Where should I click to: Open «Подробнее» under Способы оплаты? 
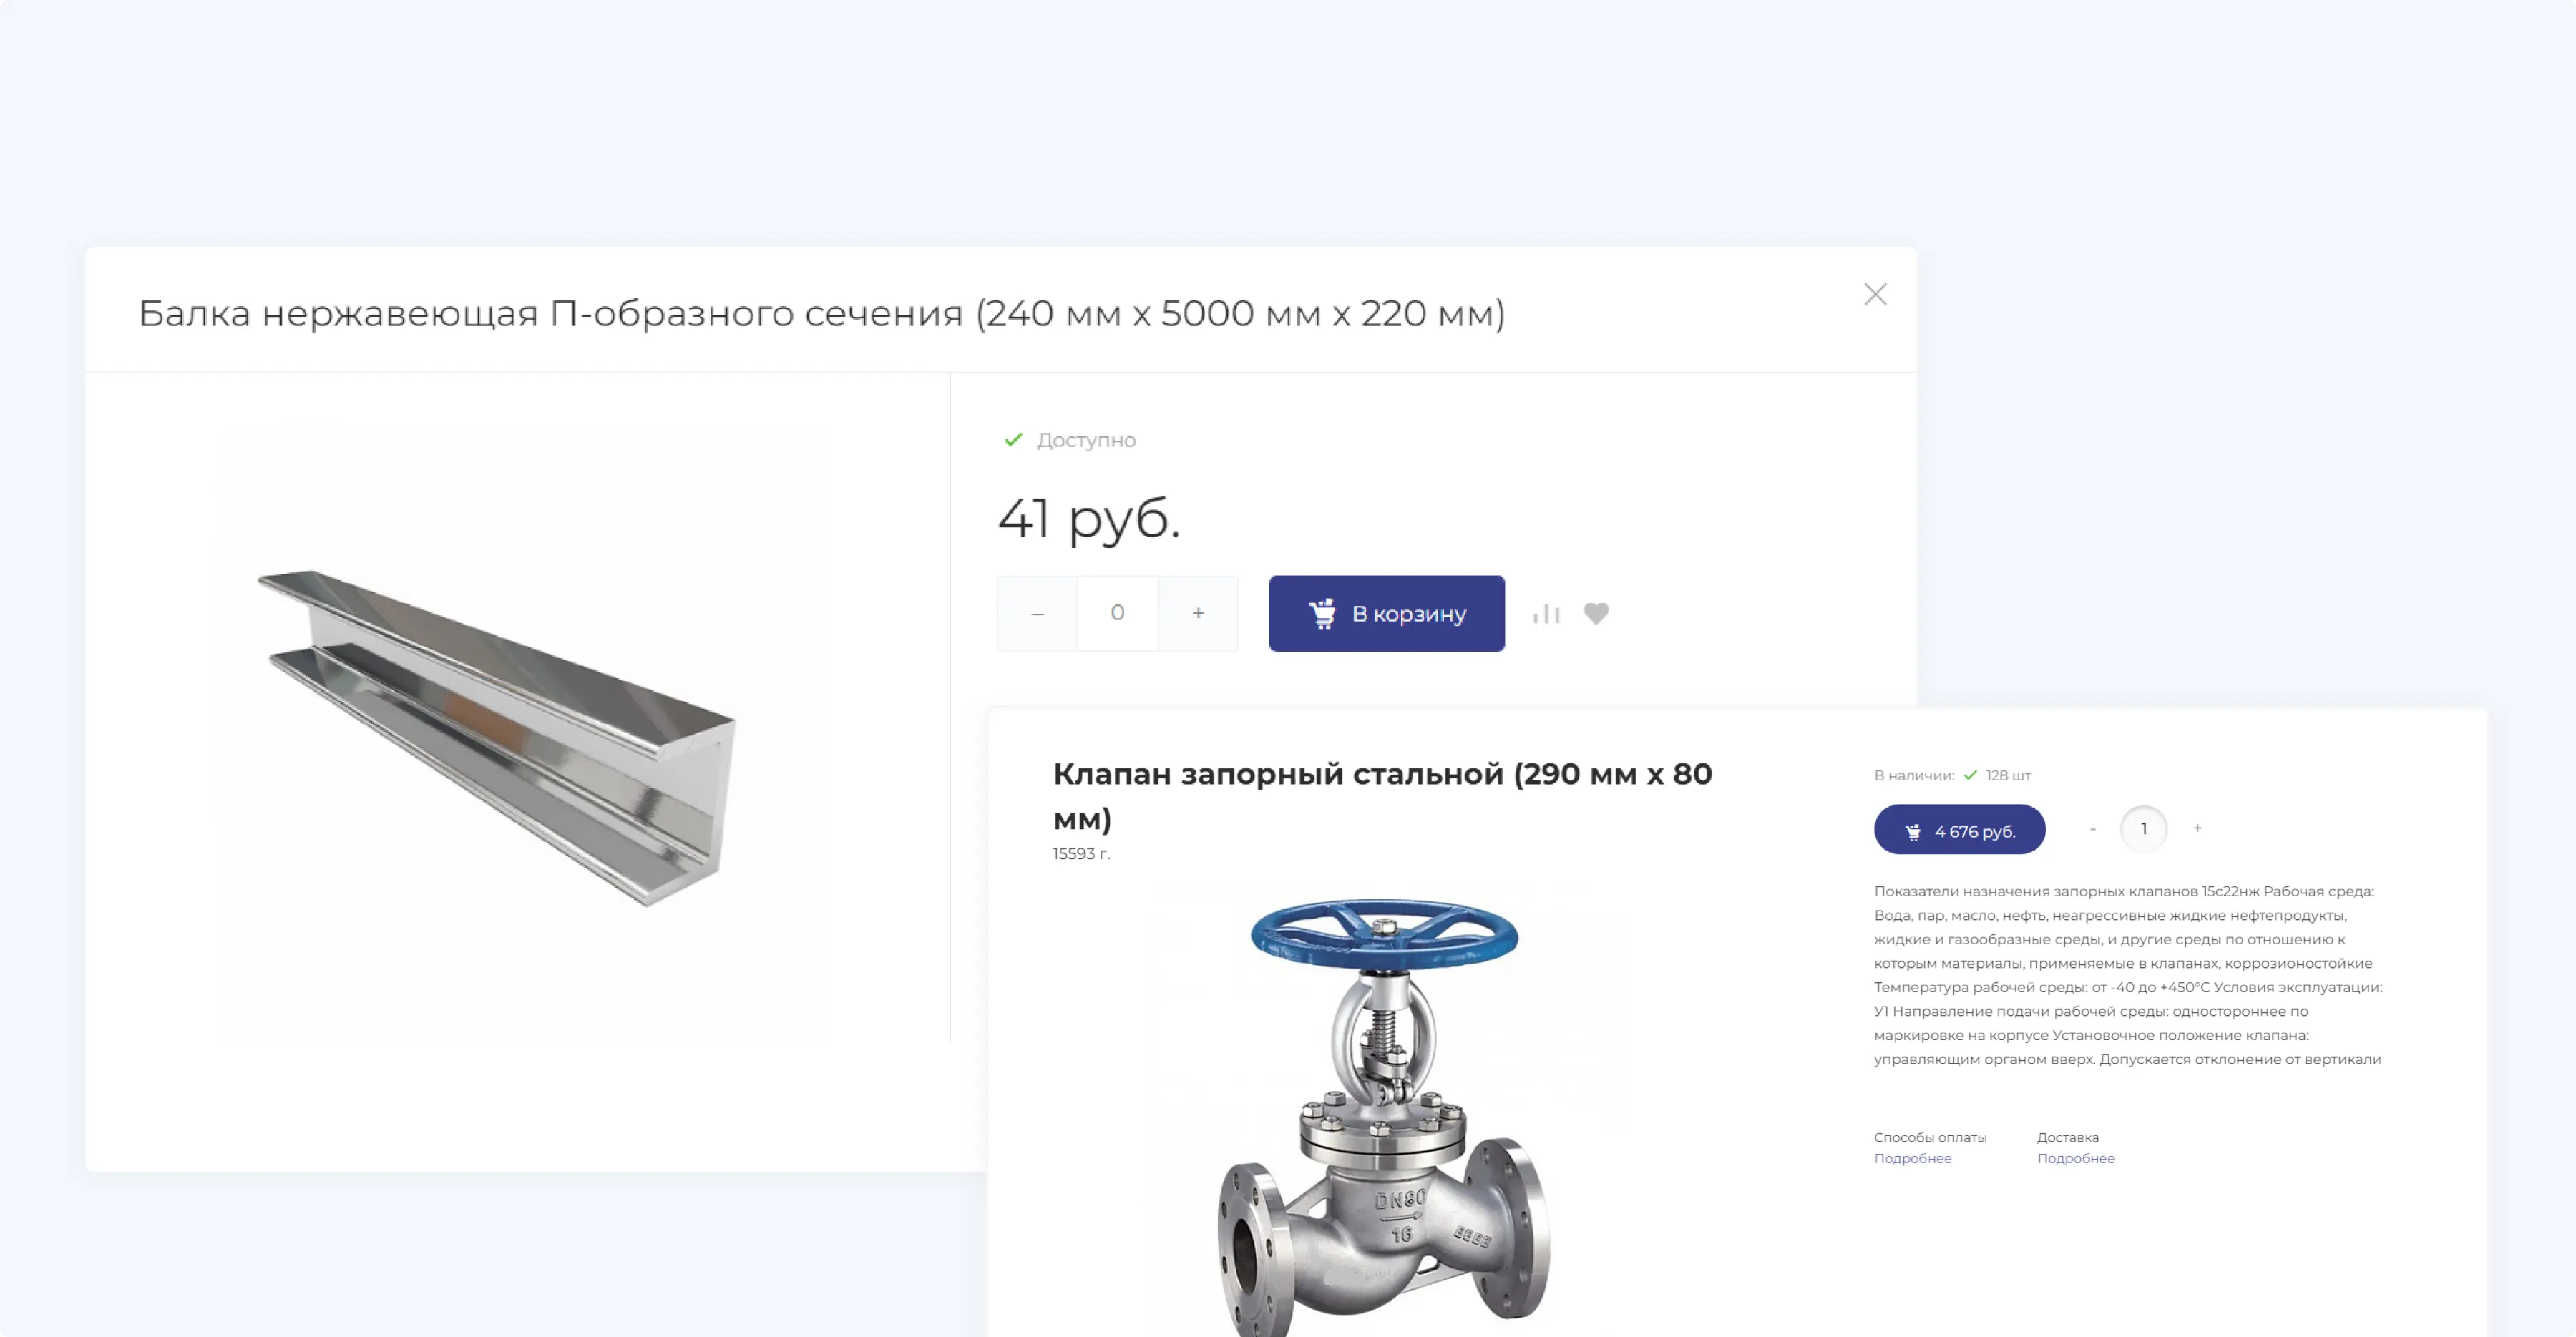pos(1912,1158)
